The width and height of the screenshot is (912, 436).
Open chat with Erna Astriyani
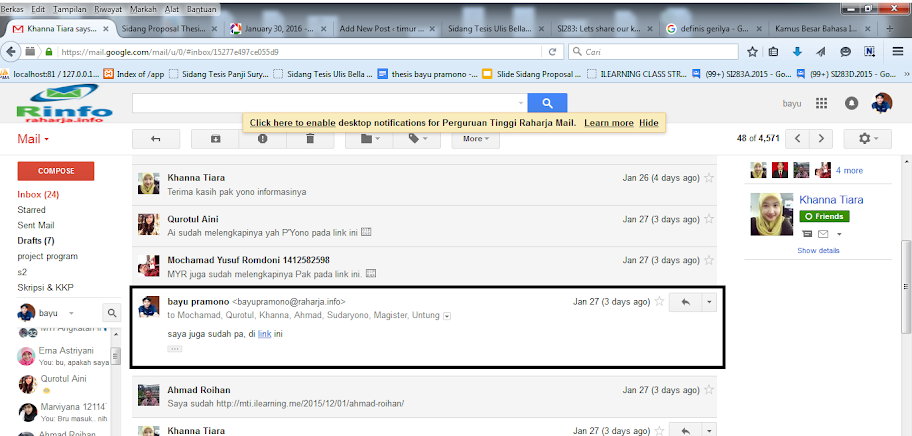pyautogui.click(x=64, y=356)
